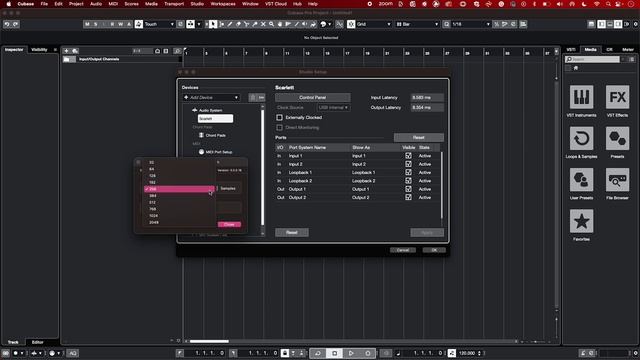Toggle the Mute (M) global button
The image size is (640, 360).
coord(87,24)
